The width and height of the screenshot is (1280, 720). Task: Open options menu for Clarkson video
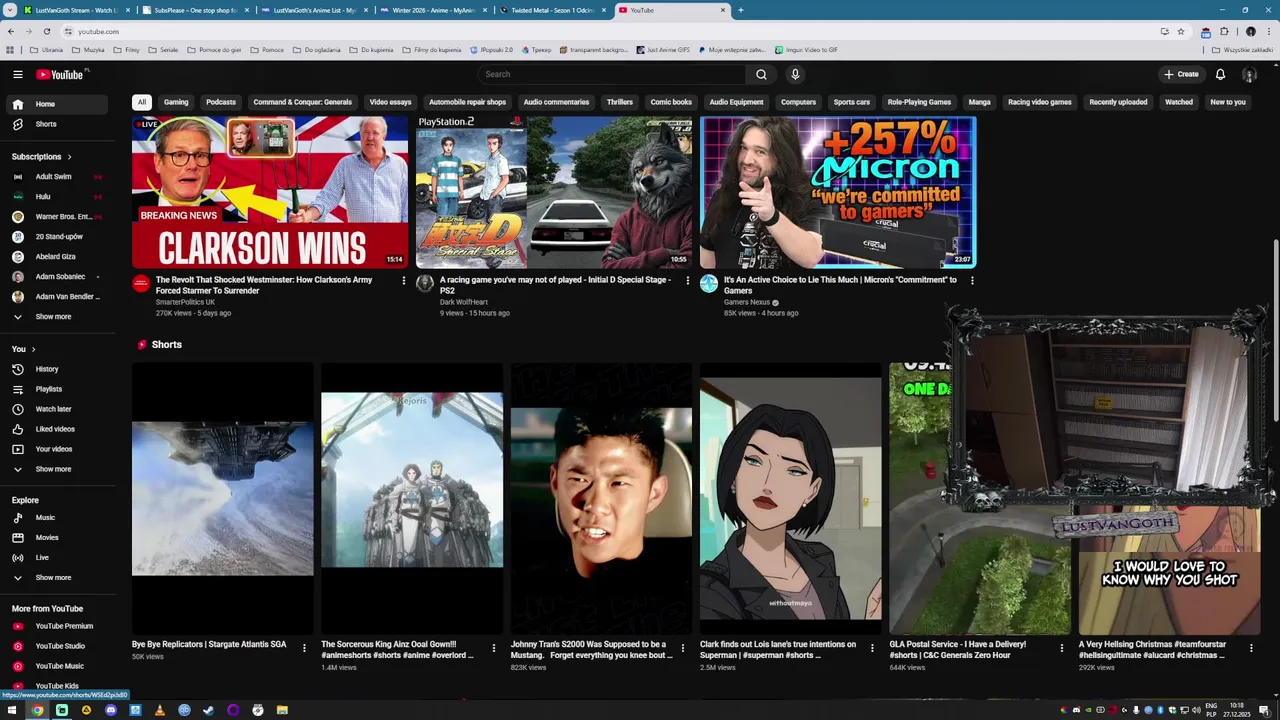[x=404, y=281]
